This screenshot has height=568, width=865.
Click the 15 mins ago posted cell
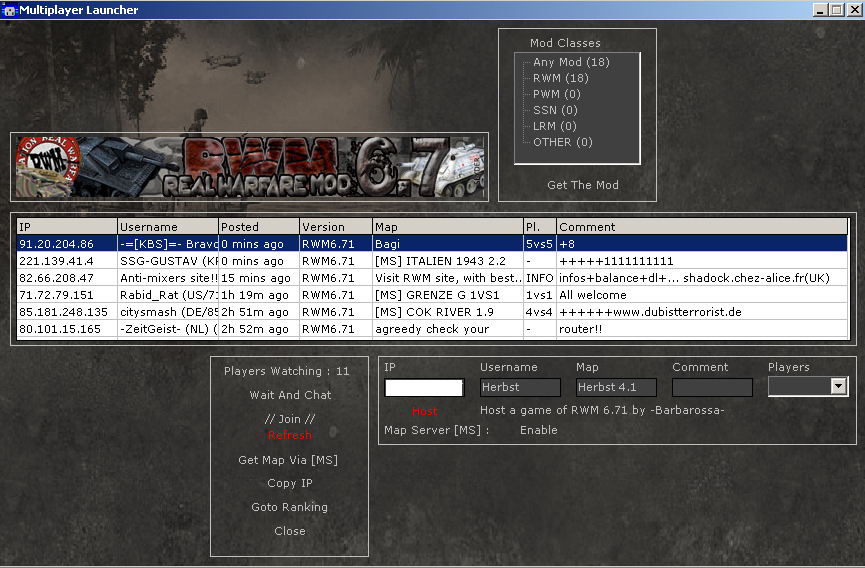pos(259,278)
